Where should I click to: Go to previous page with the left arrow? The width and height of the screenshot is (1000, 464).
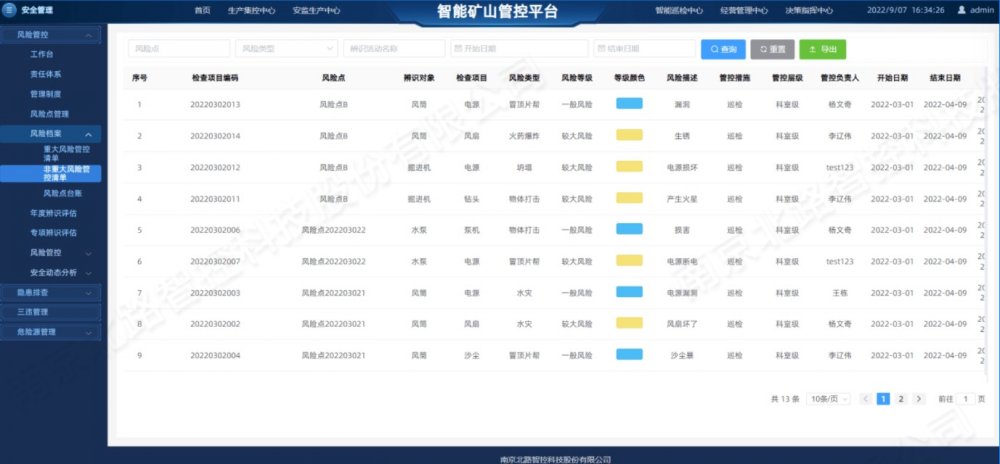866,398
